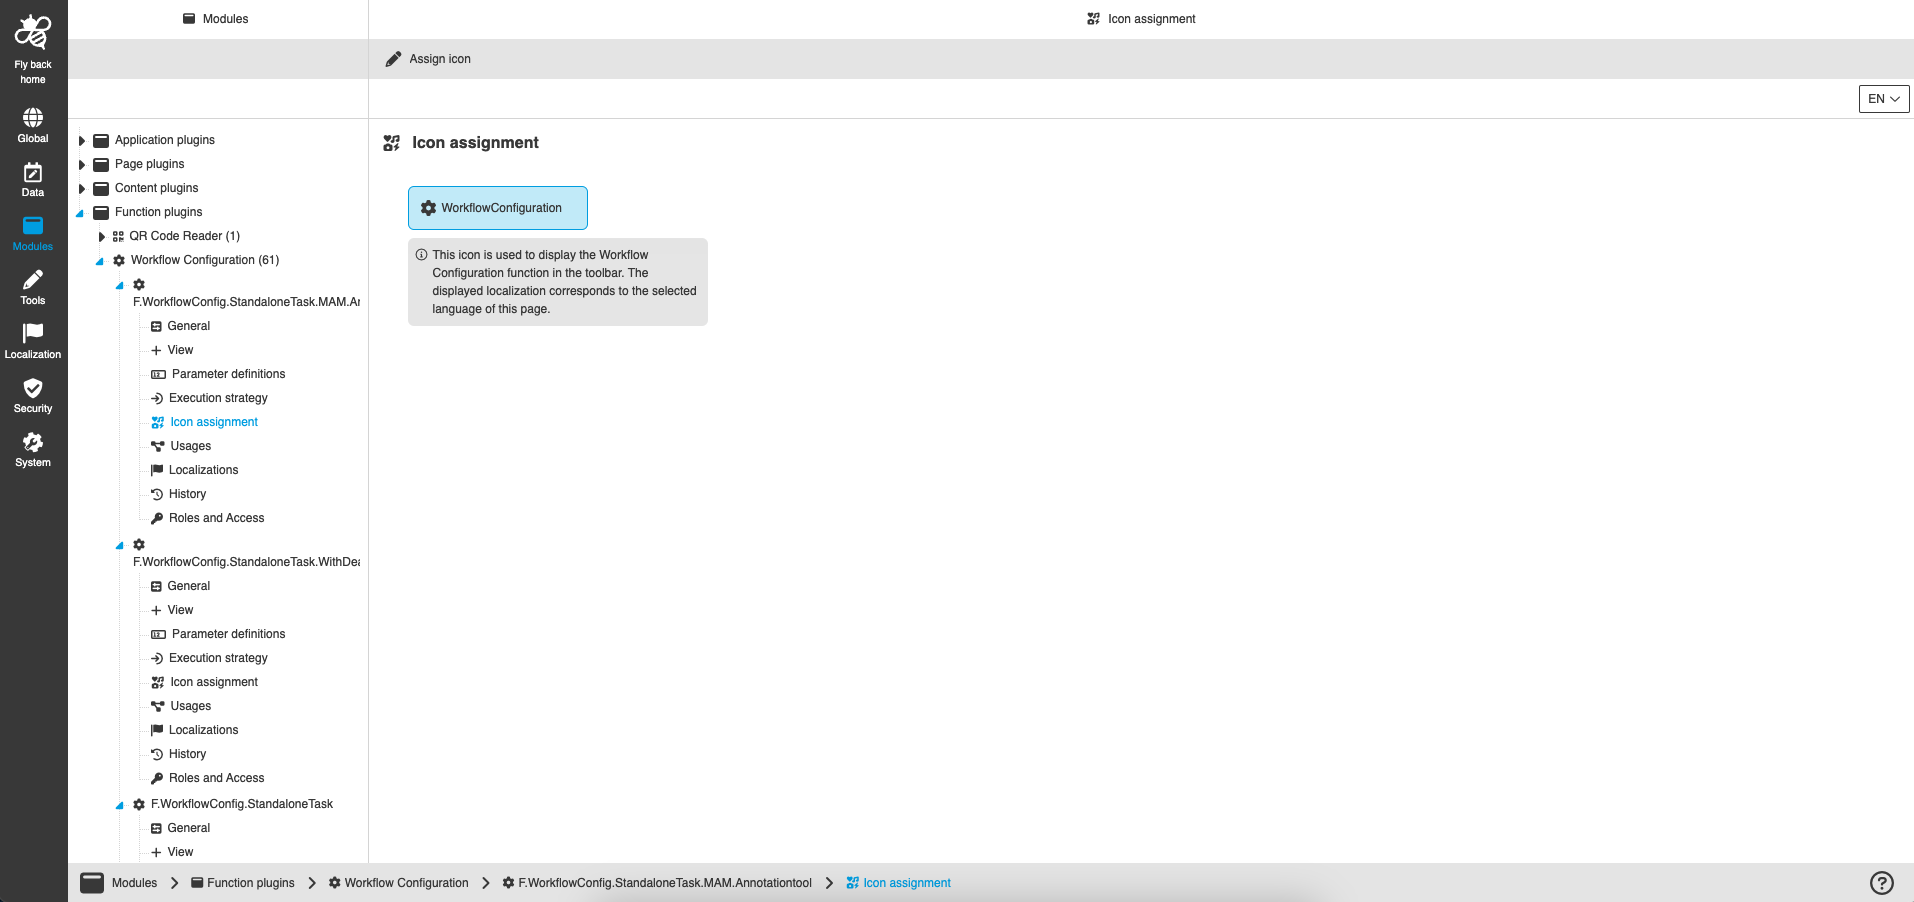
Task: Click the Fly back home bee icon
Action: click(33, 33)
